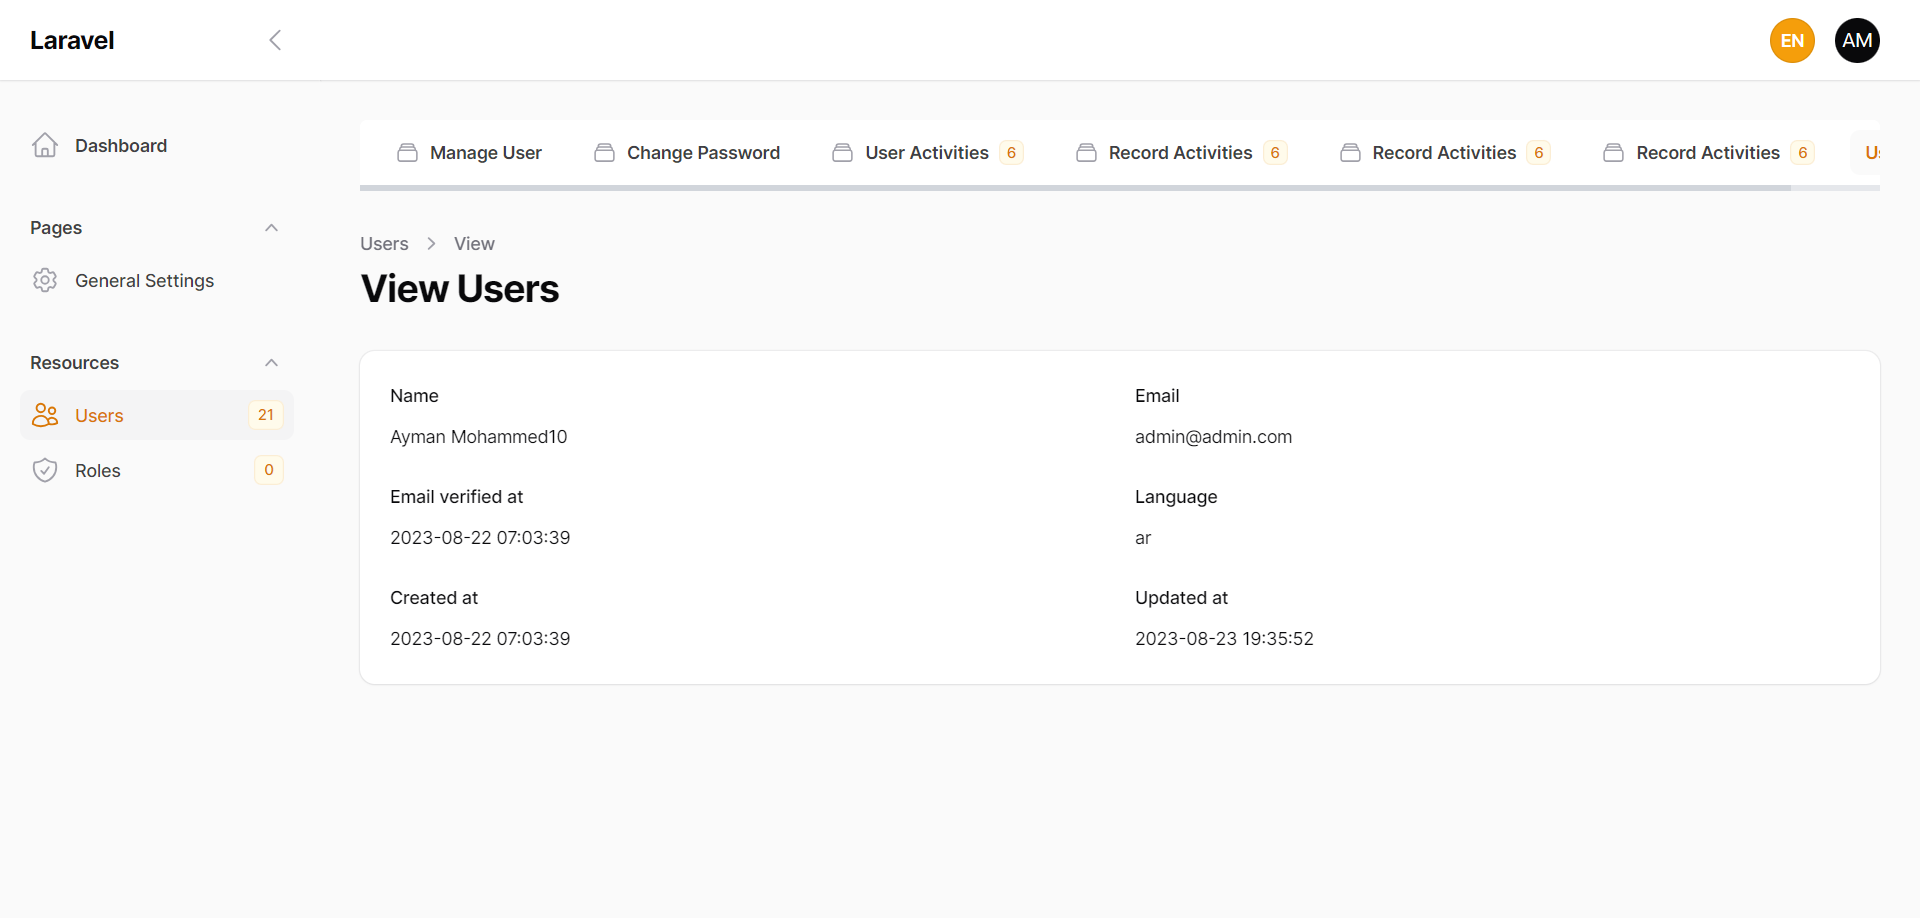Collapse the sidebar using the back chevron

pos(275,40)
